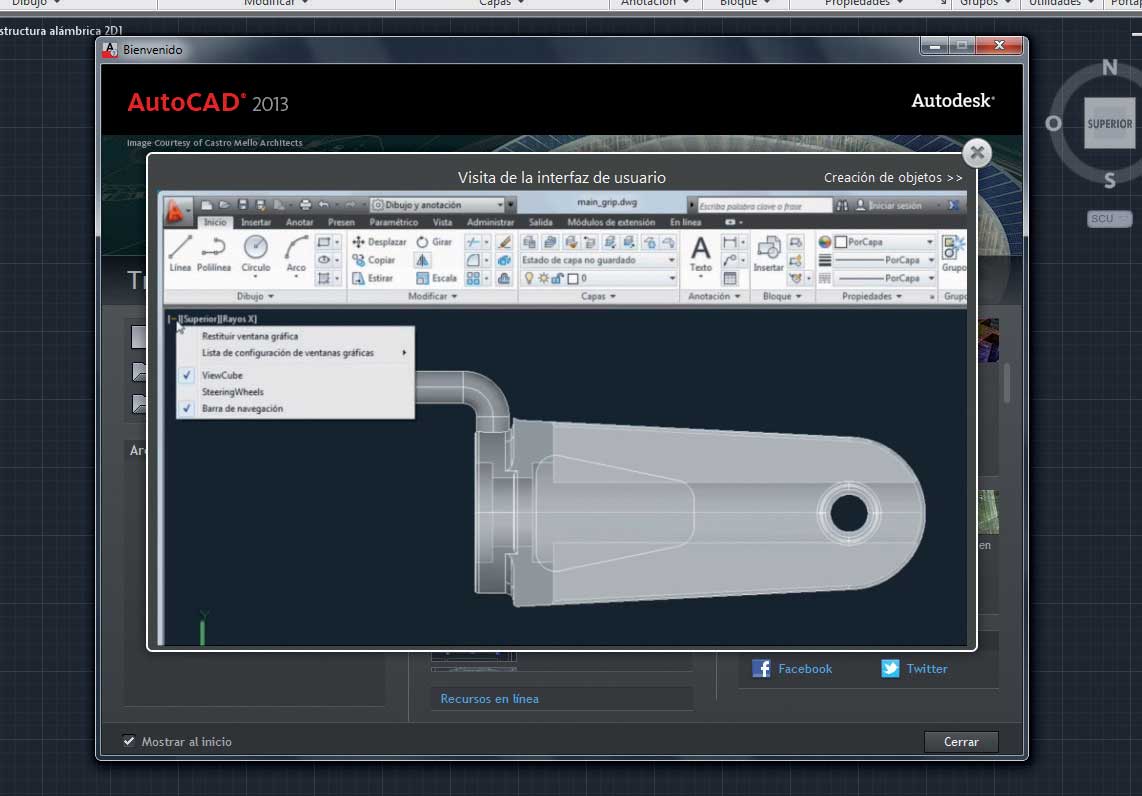Open the Módulos de extensión tab
Image resolution: width=1142 pixels, height=796 pixels.
pyautogui.click(x=611, y=222)
